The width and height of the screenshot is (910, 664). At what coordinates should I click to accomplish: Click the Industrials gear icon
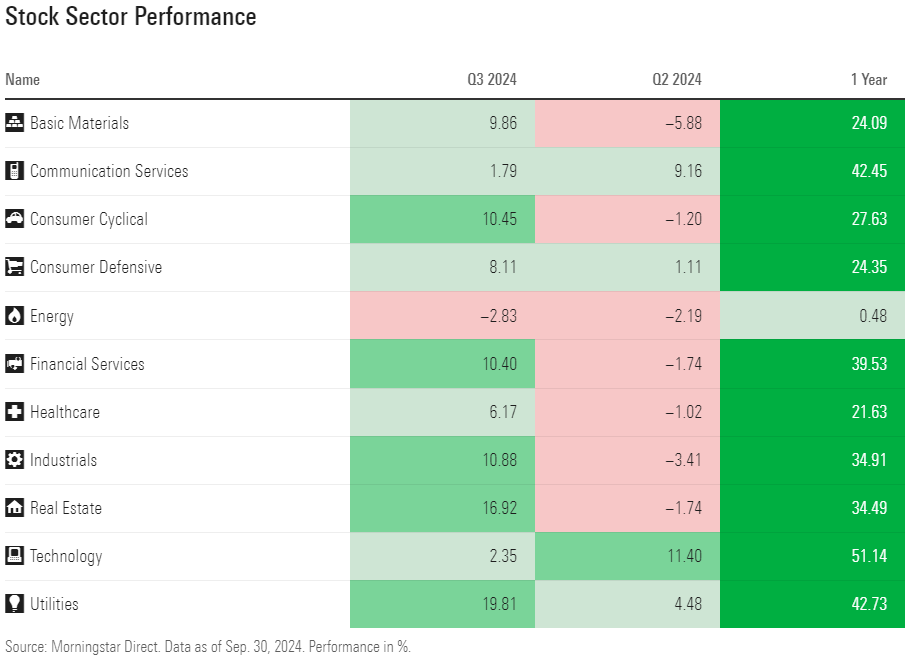(x=14, y=460)
